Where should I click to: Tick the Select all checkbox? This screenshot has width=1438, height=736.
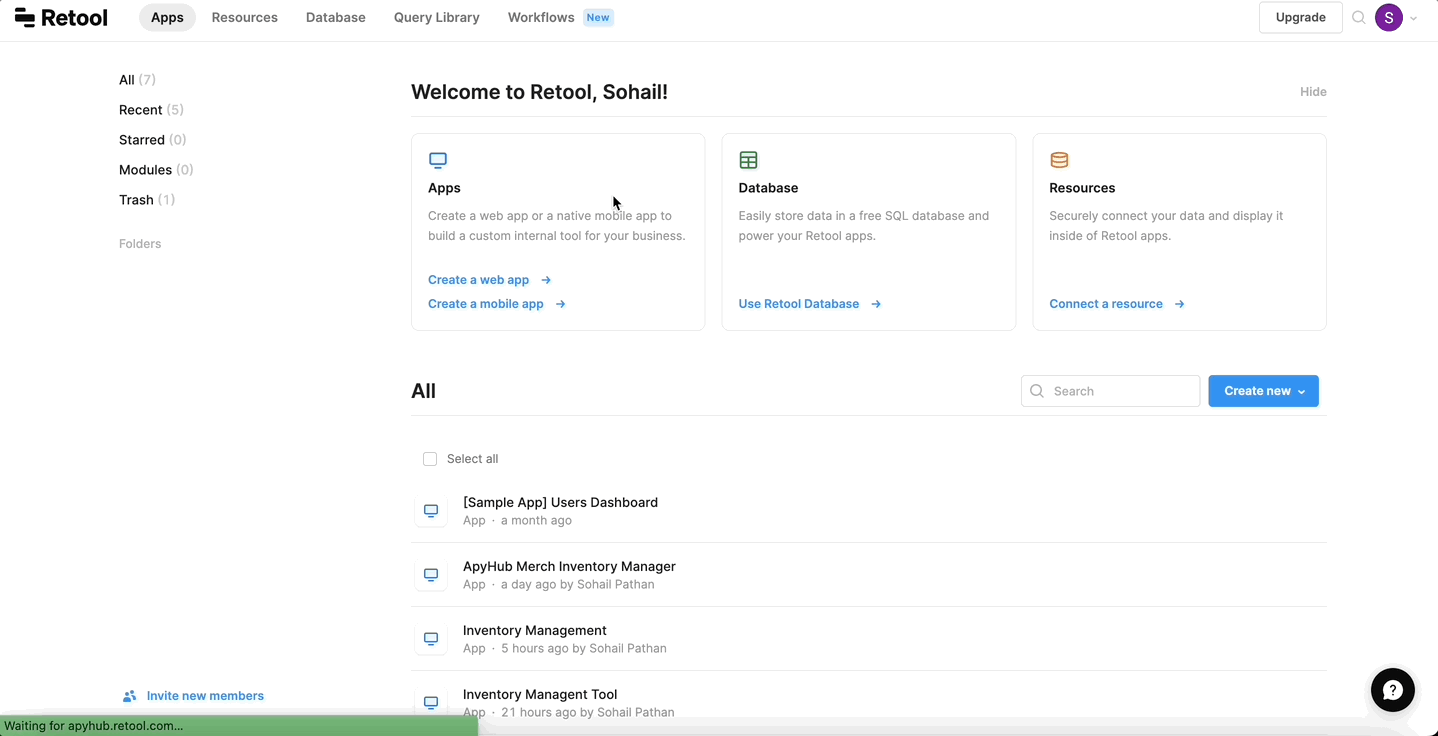(430, 459)
